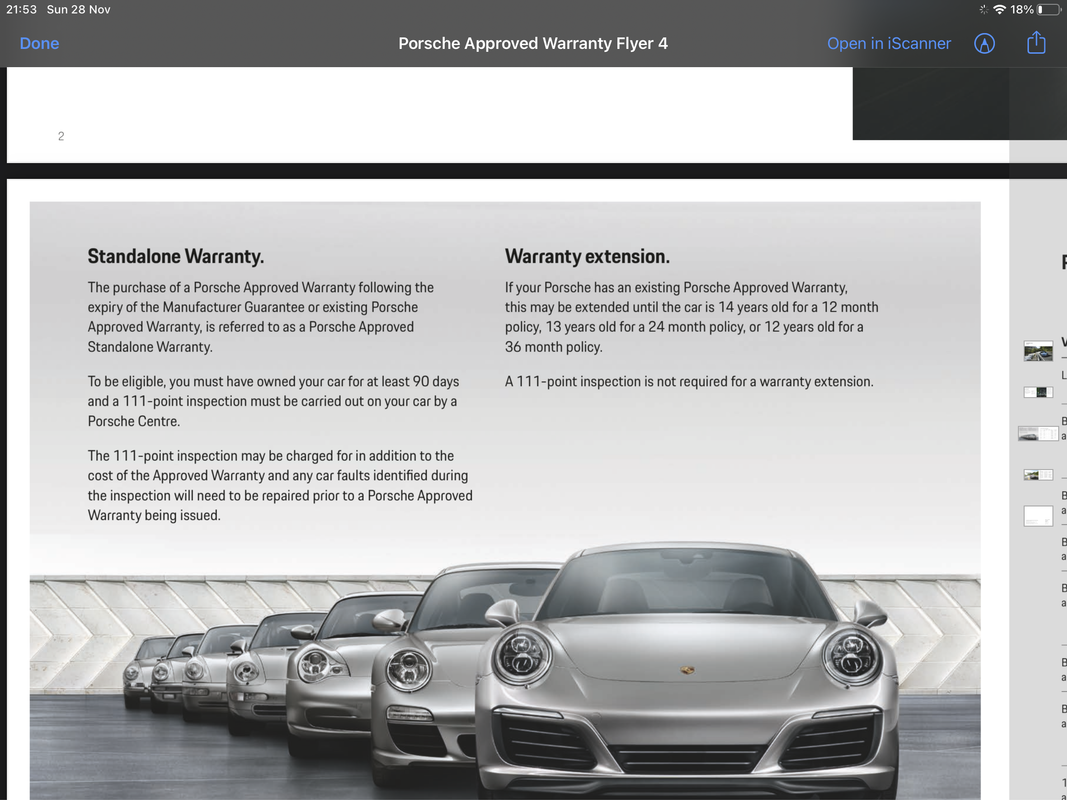
Task: Tap the battery indicator icon
Action: click(x=1049, y=10)
